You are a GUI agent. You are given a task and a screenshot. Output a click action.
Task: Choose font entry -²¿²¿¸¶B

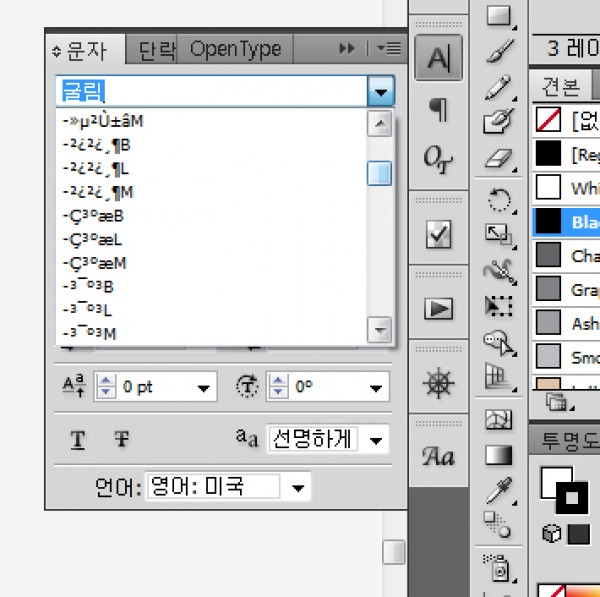[211, 145]
